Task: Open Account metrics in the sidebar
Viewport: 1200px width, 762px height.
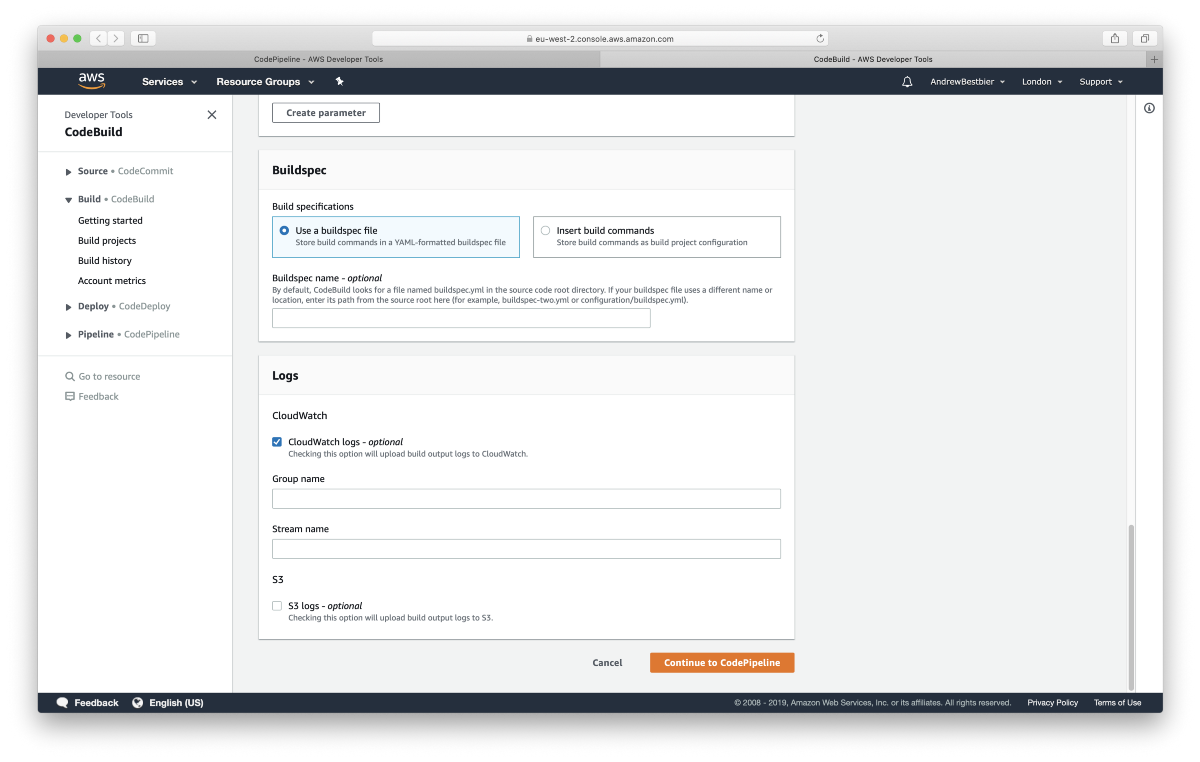Action: coord(112,281)
